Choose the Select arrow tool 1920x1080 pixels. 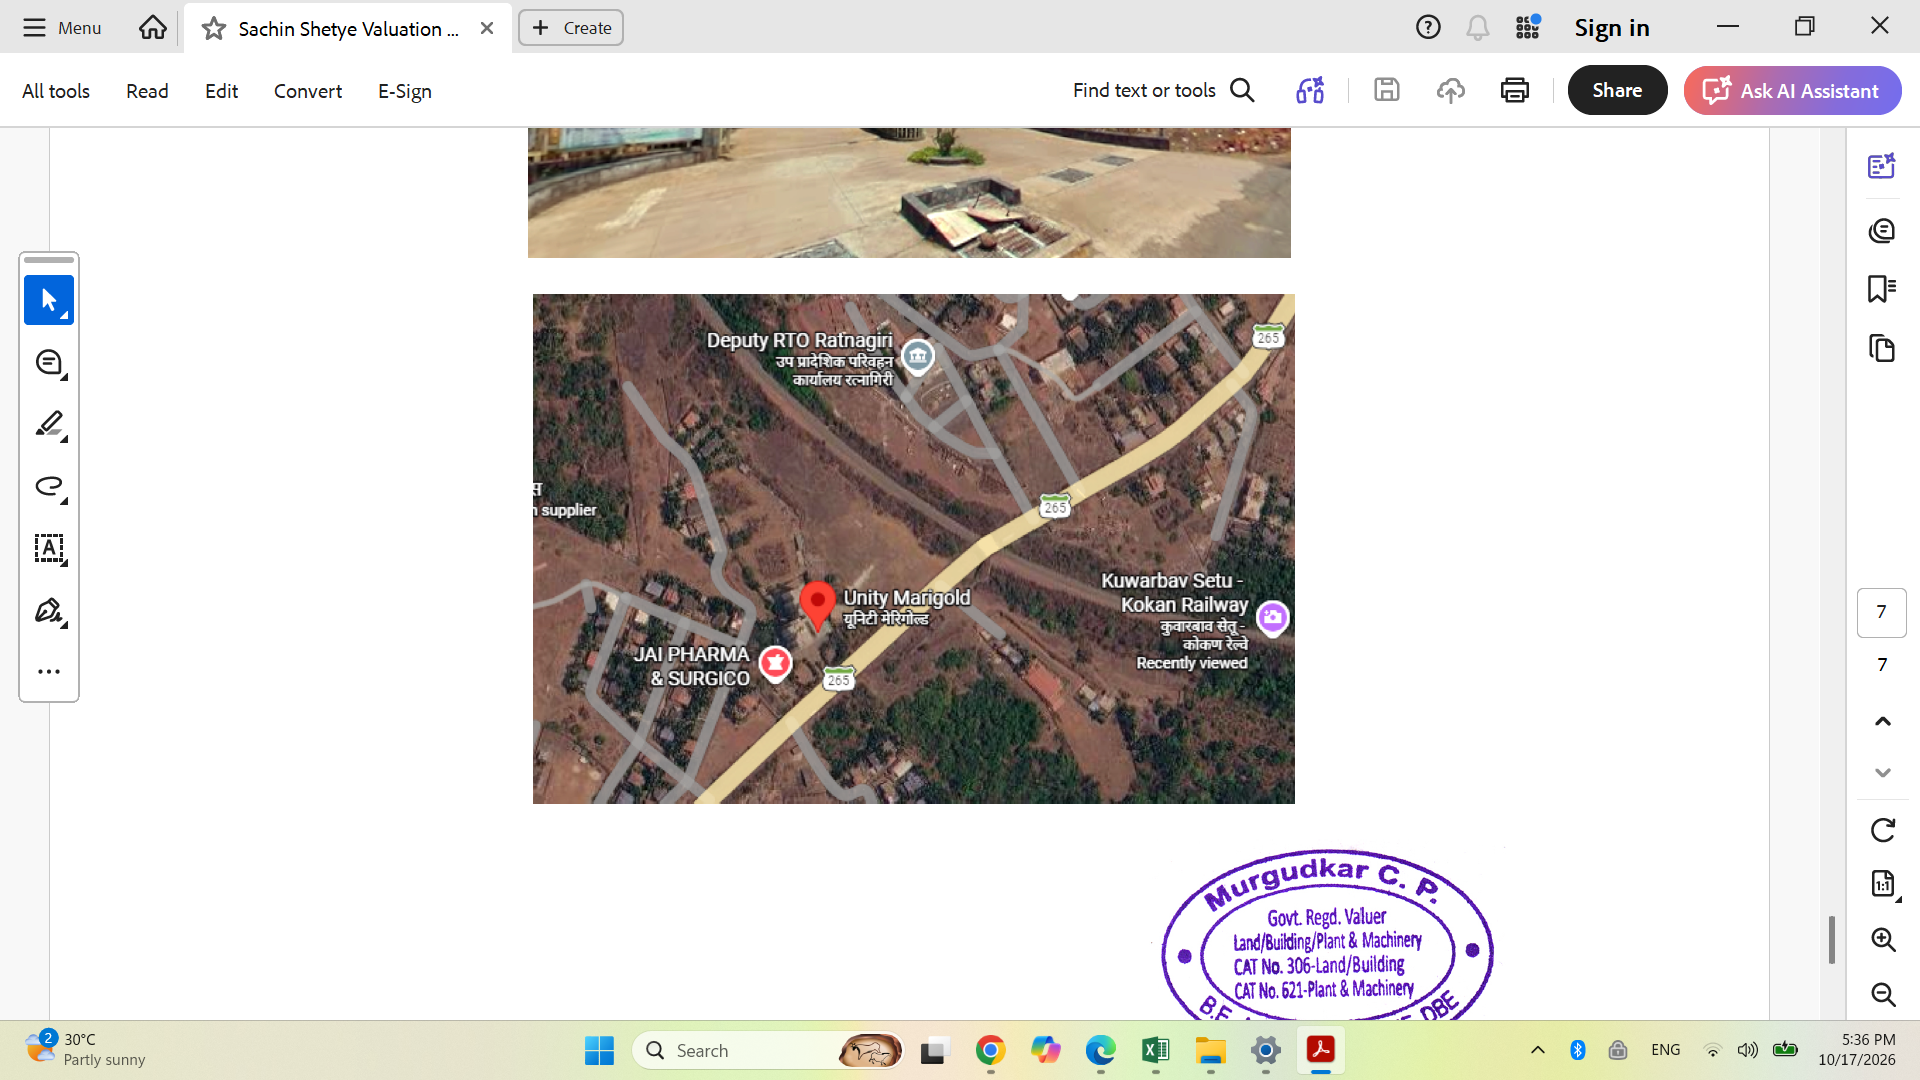[x=49, y=300]
